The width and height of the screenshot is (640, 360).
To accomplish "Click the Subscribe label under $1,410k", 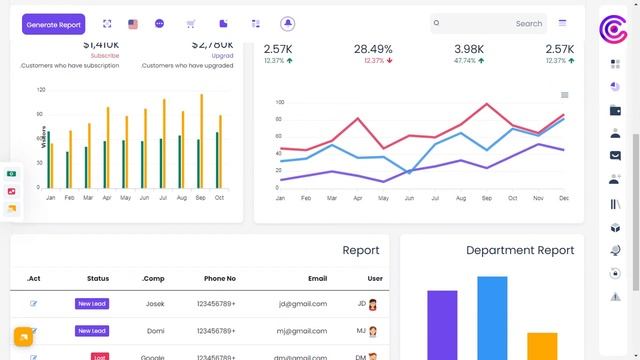I will click(x=105, y=56).
